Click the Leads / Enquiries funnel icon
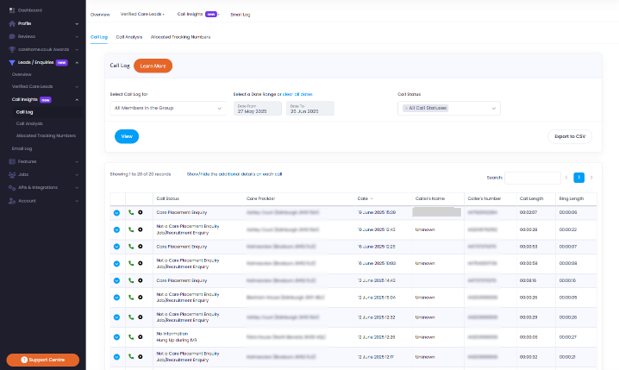Viewport: 619px width, 370px height. (x=12, y=62)
